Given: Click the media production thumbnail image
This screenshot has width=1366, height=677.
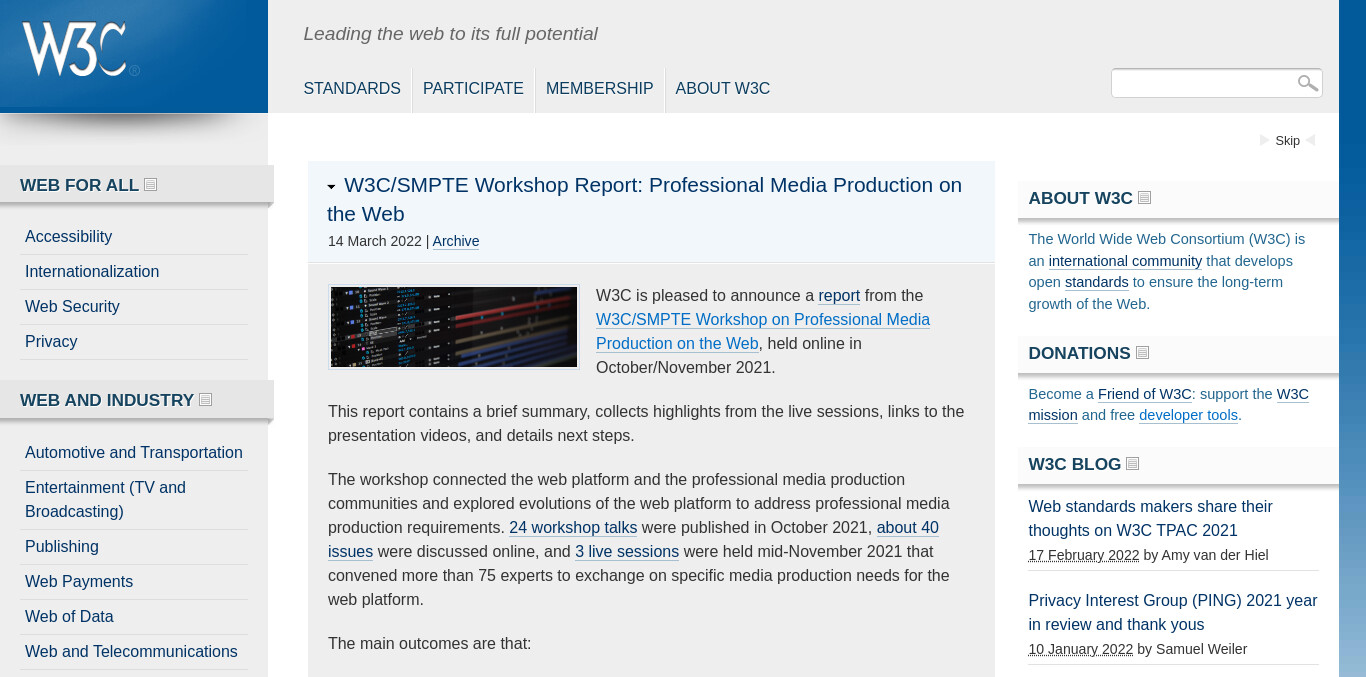Looking at the screenshot, I should [x=454, y=327].
